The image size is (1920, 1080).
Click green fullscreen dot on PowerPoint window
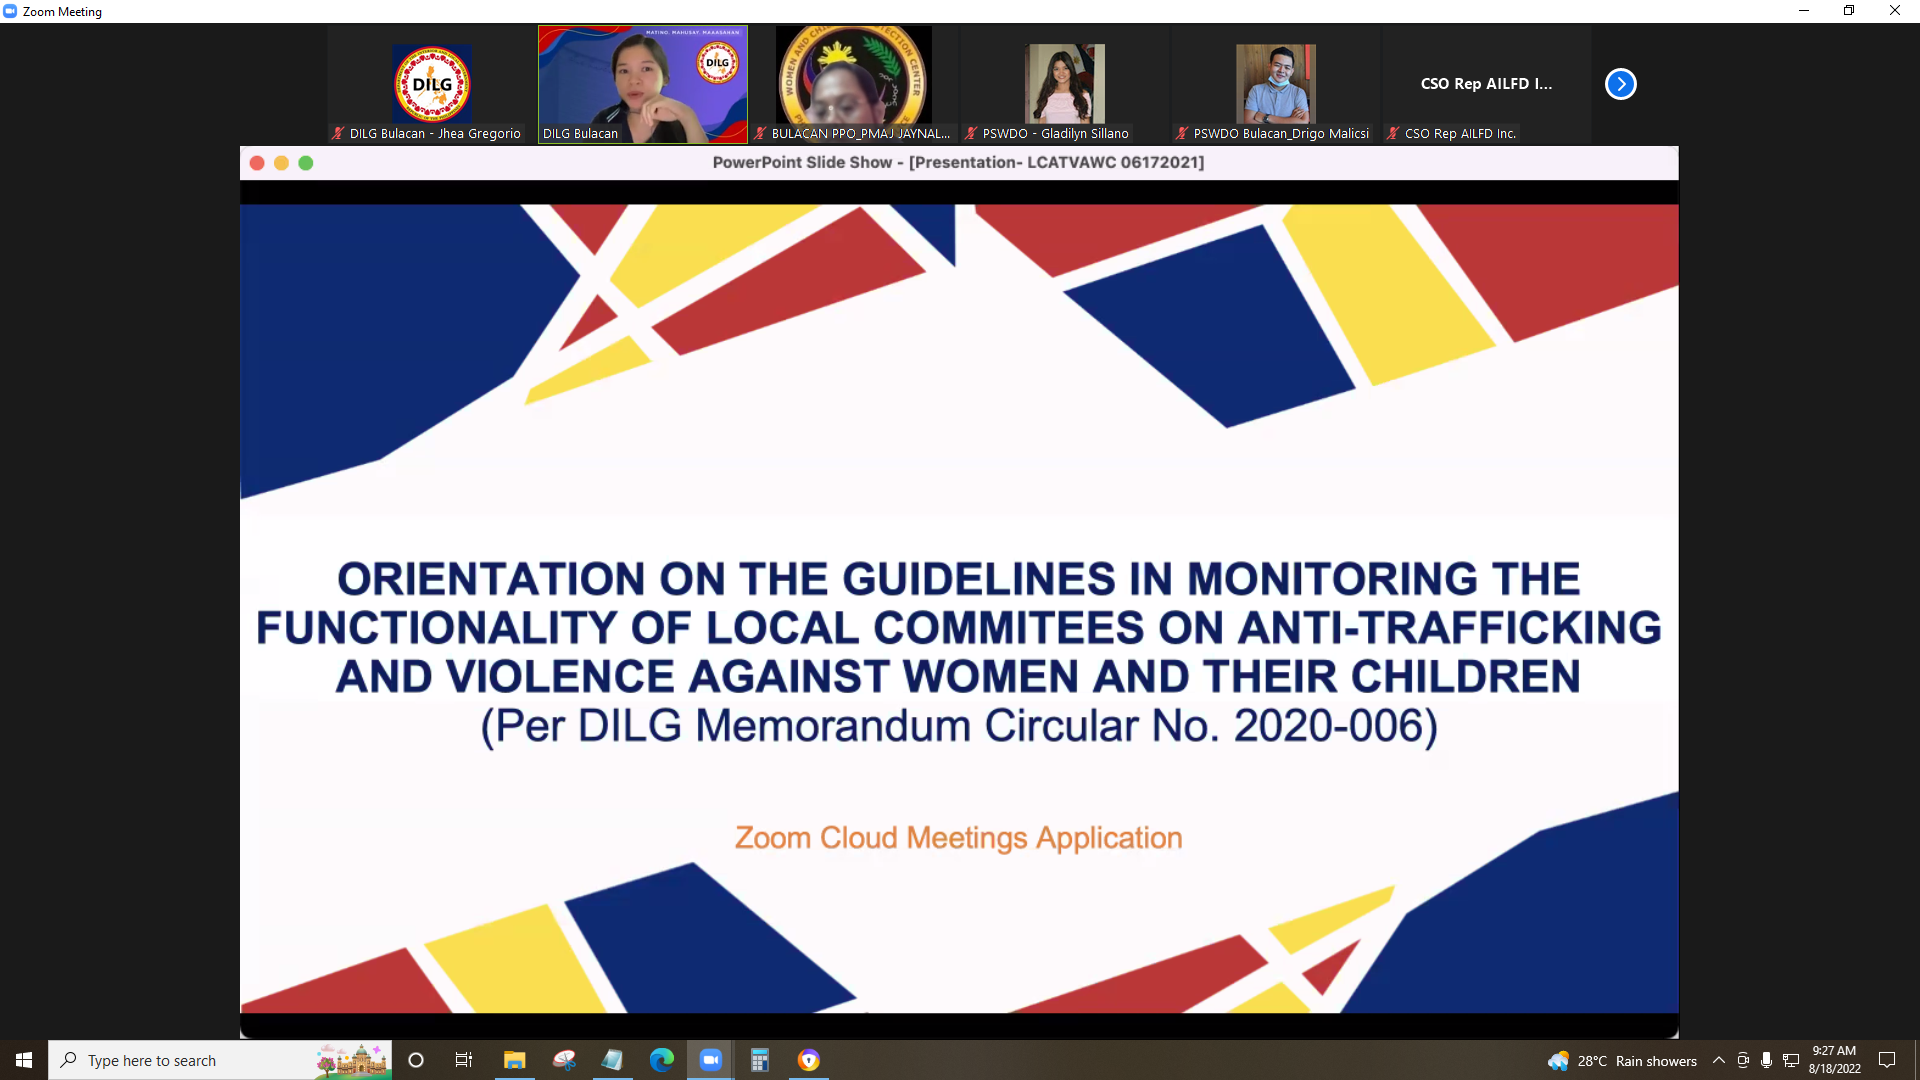[x=306, y=163]
